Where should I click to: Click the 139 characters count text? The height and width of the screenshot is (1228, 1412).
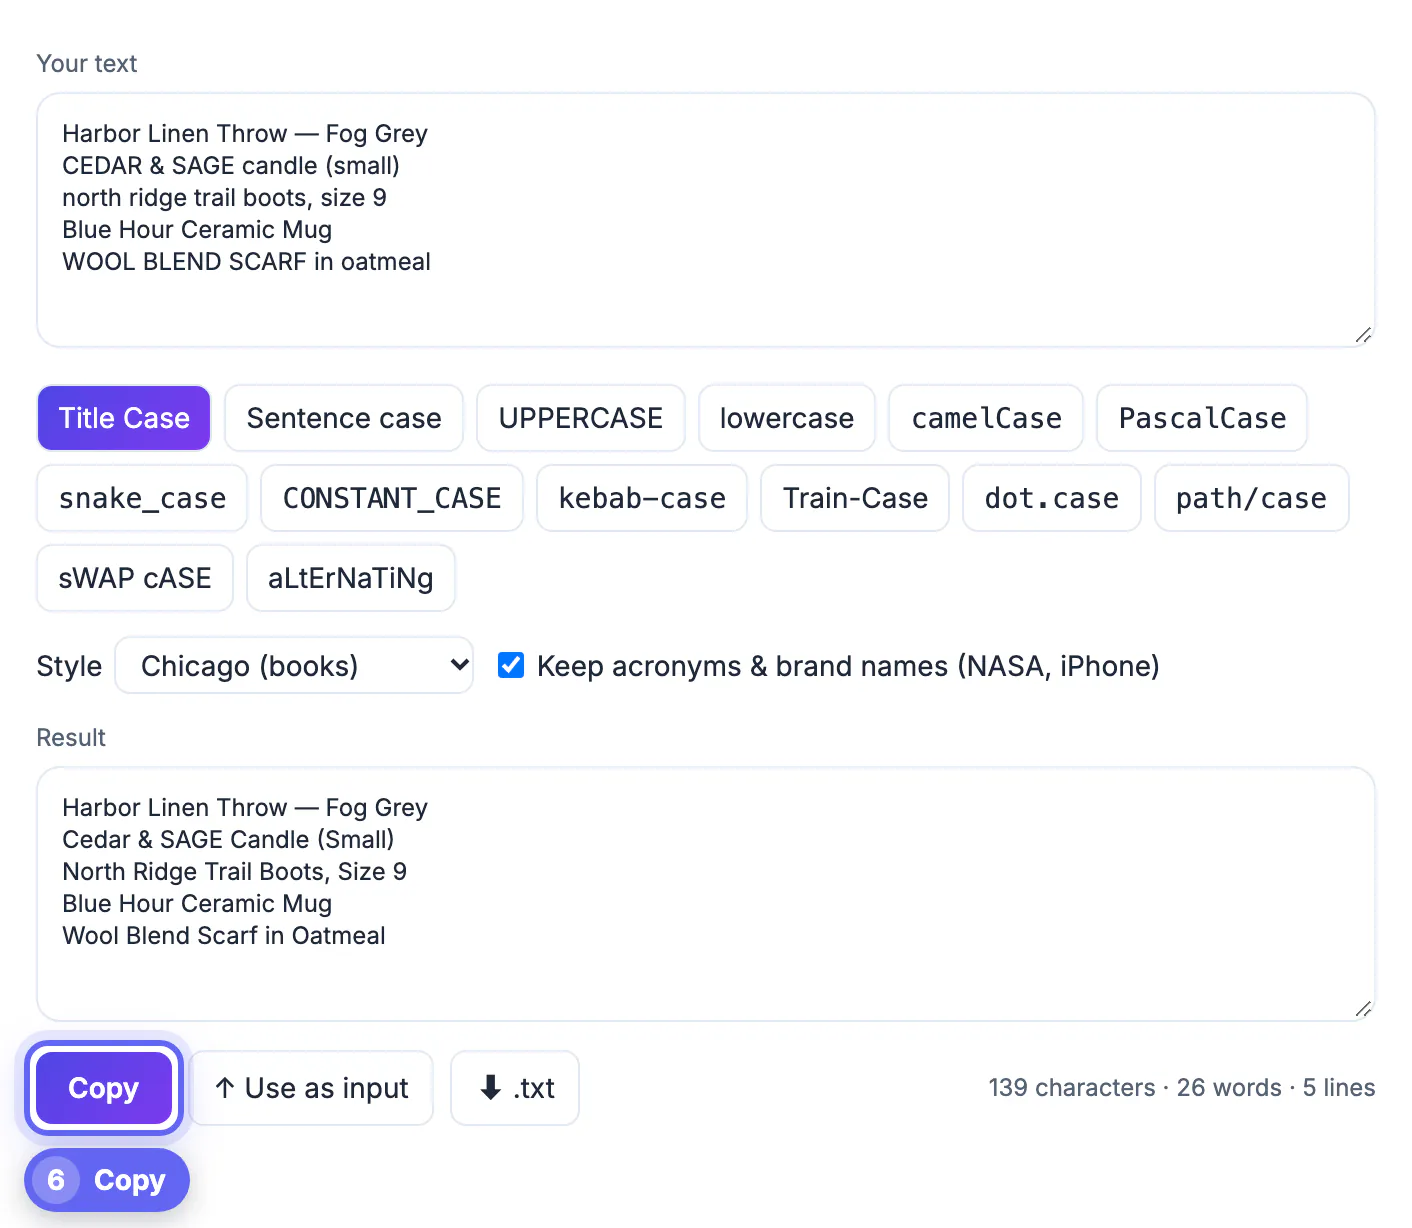tap(1072, 1088)
